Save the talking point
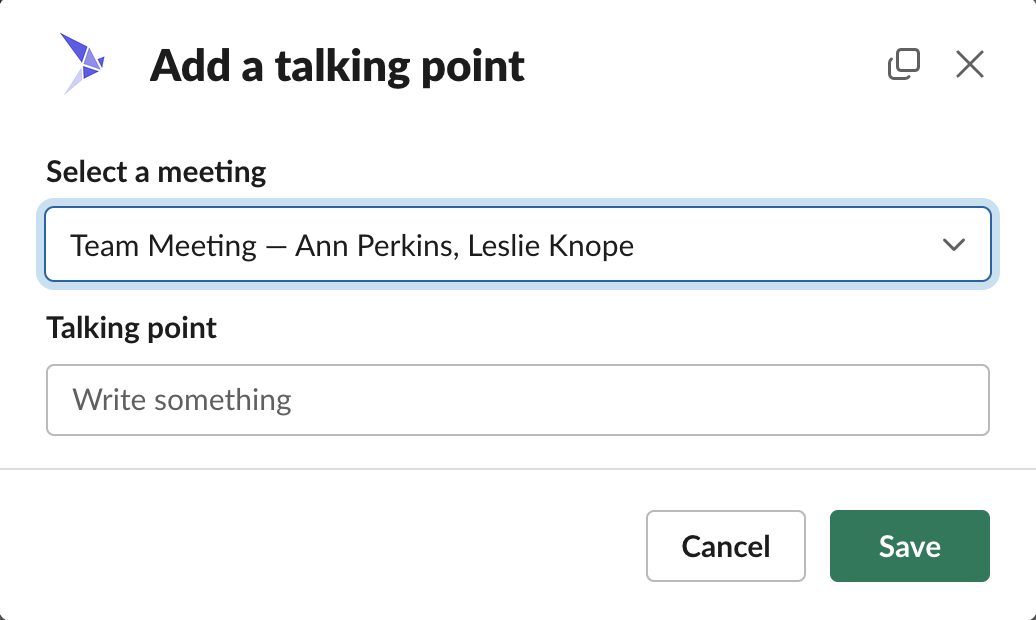The height and width of the screenshot is (620, 1036). click(x=909, y=546)
